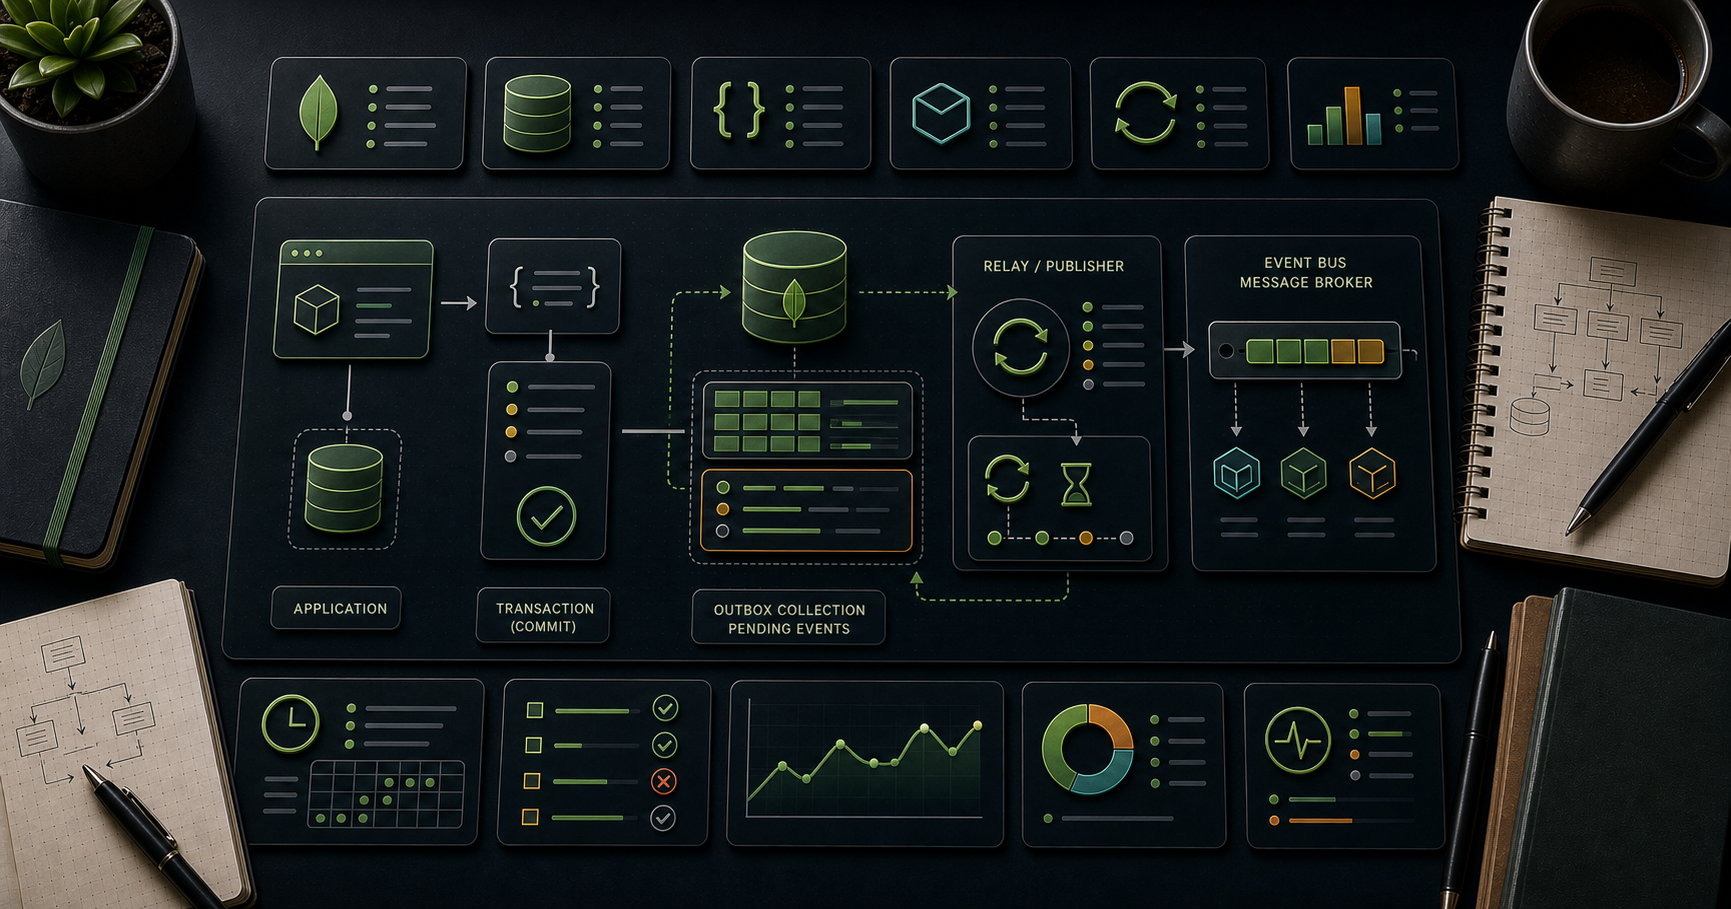
Task: Click the OUTBOX COLLECTION PENDING EVENTS label
Action: 789,619
